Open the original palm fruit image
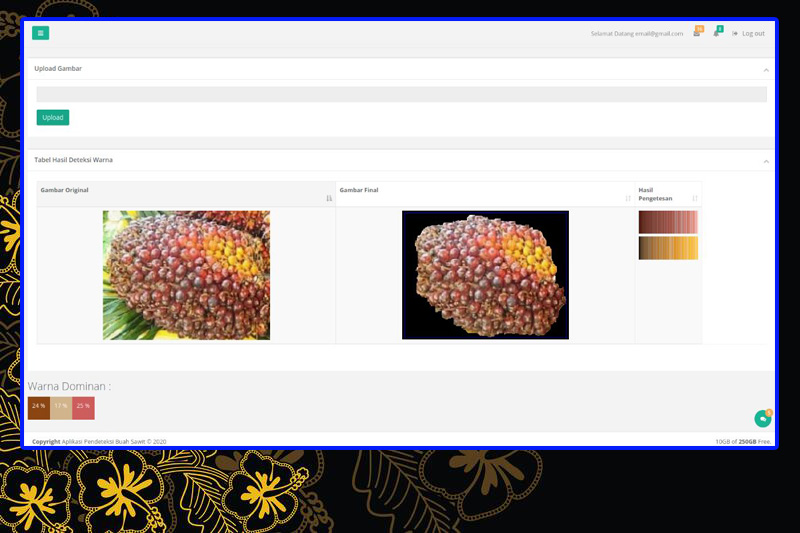The height and width of the screenshot is (533, 800). (x=186, y=275)
